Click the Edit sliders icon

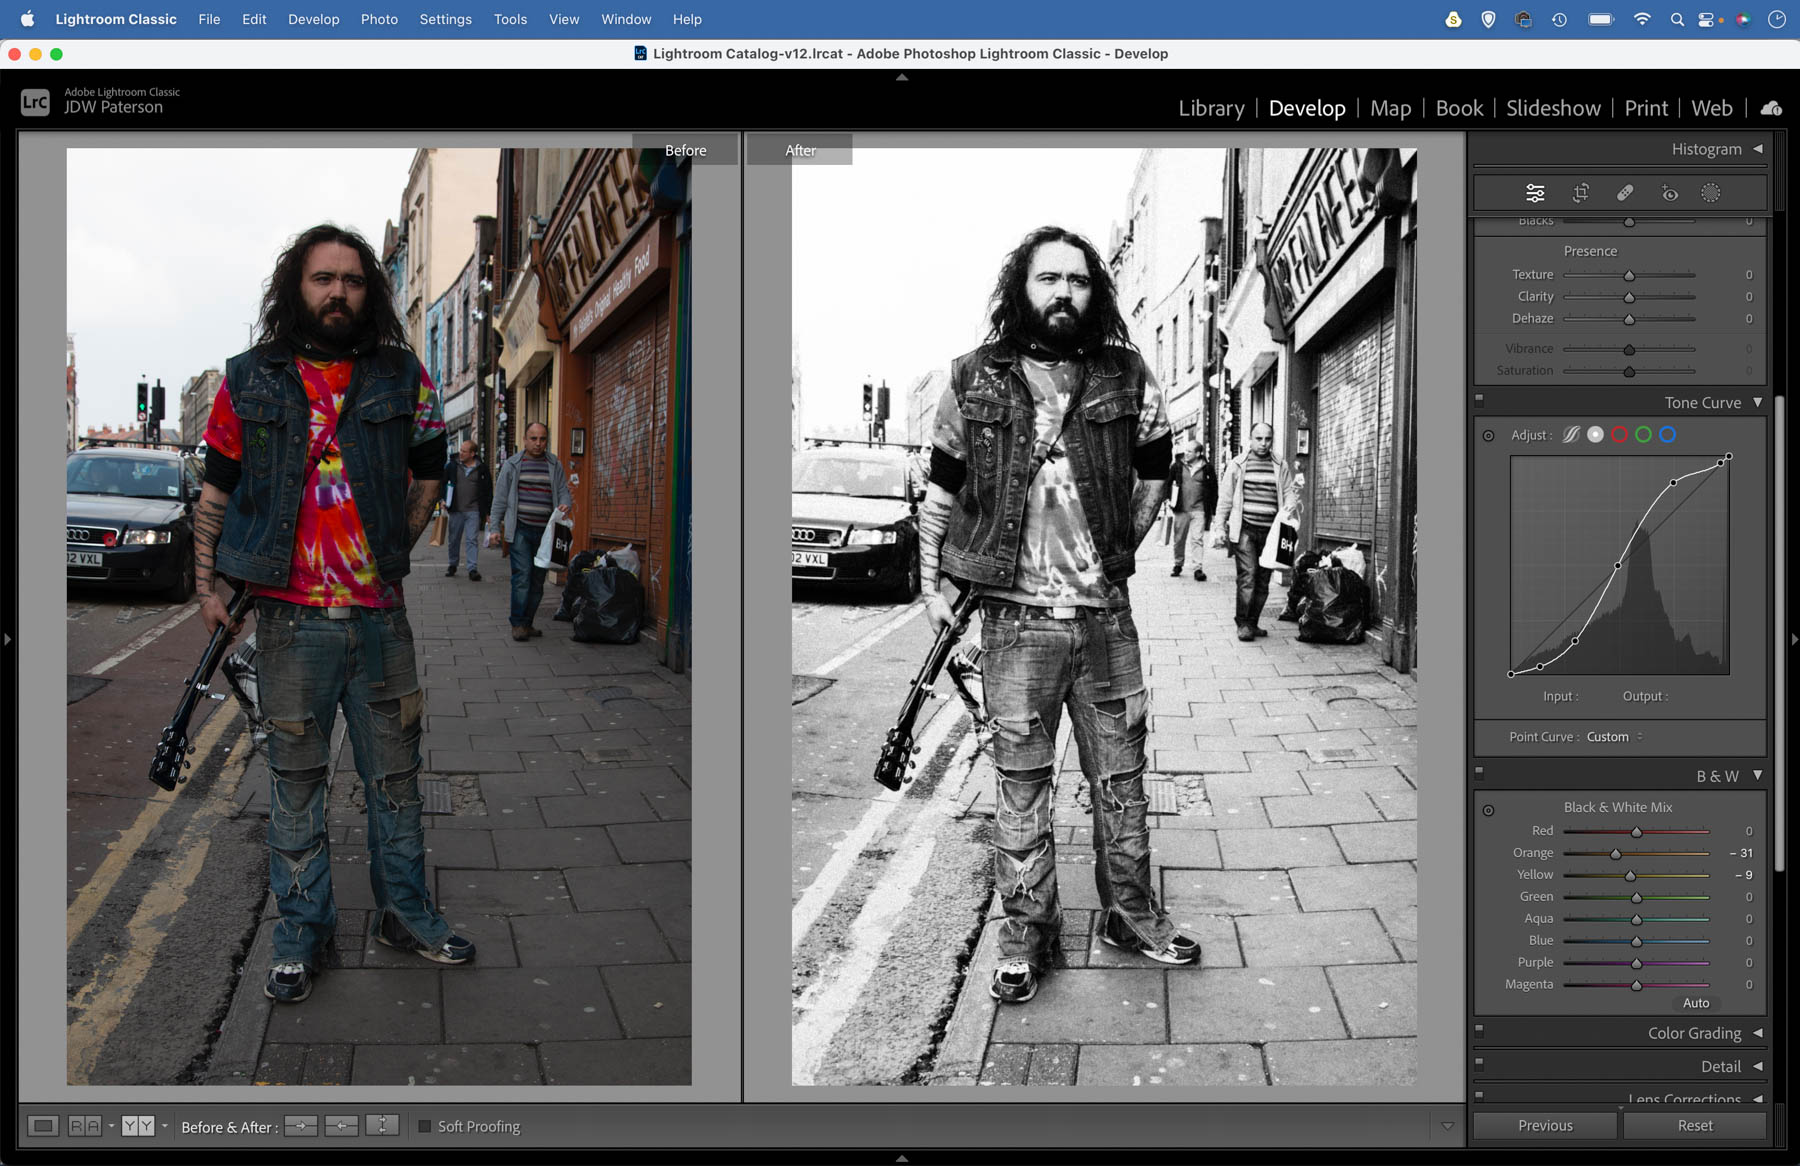1535,193
